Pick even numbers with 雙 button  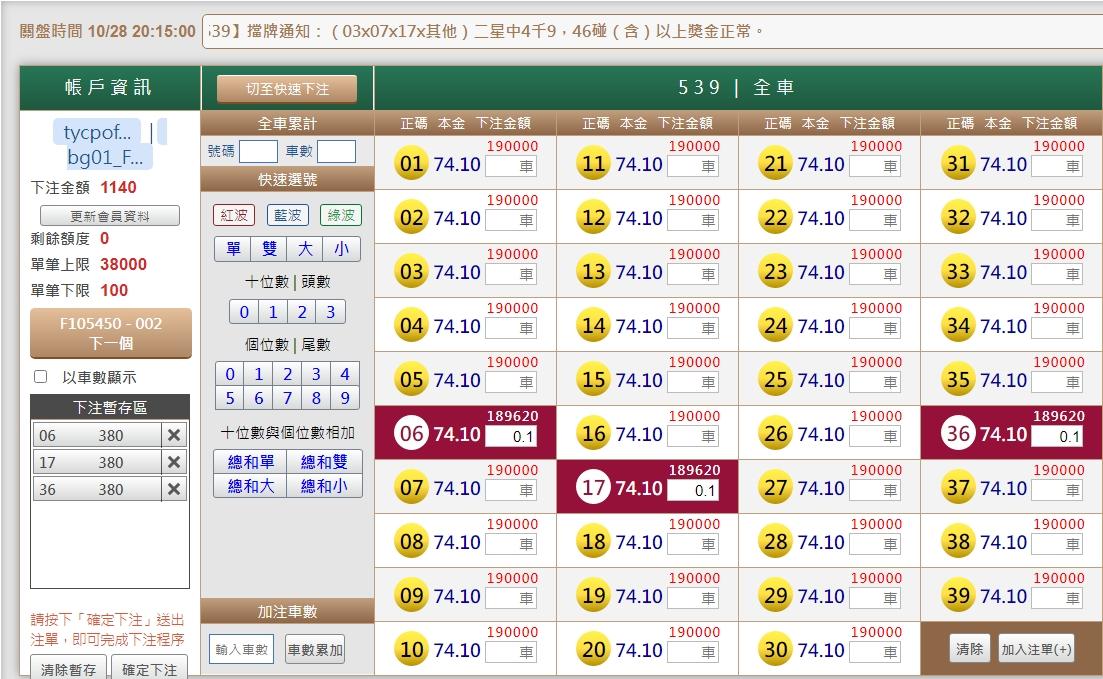pos(269,248)
